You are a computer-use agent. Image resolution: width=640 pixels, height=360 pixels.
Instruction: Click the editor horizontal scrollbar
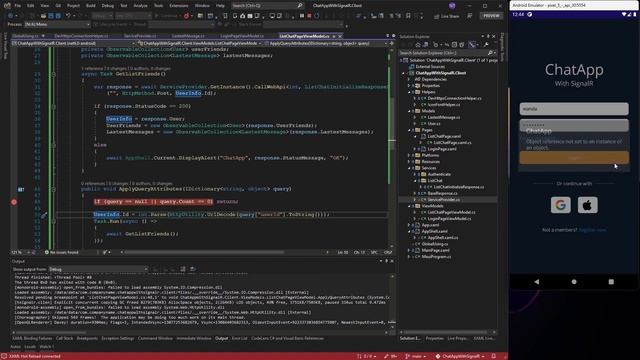204,252
